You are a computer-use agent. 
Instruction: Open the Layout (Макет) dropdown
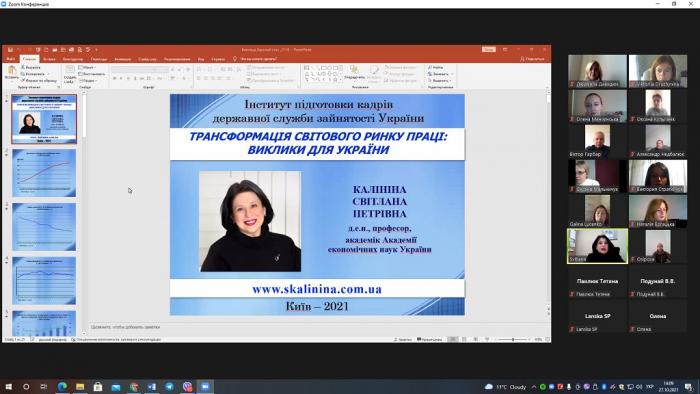87,67
